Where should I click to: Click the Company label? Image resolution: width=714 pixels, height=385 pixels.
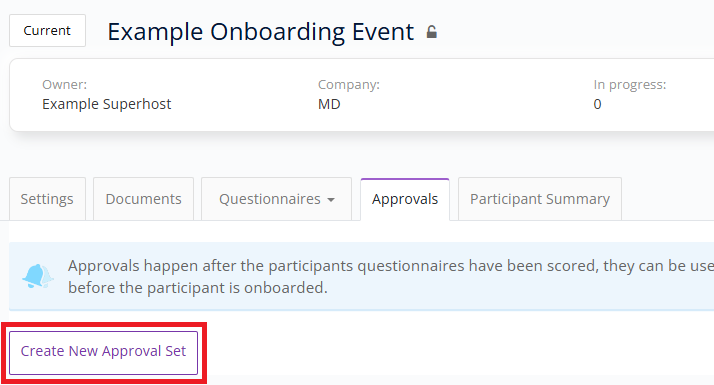click(348, 85)
